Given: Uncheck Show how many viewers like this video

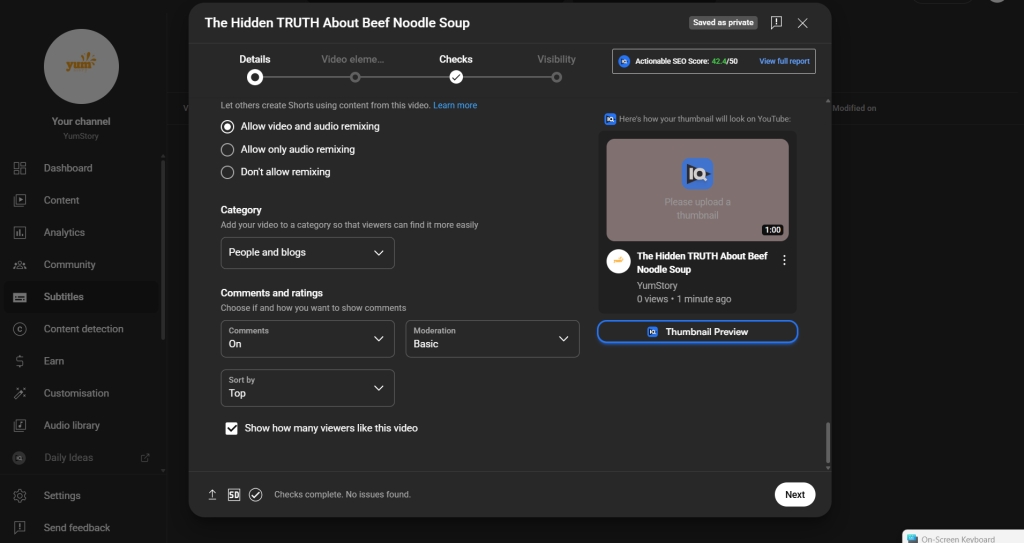Looking at the screenshot, I should click(232, 428).
